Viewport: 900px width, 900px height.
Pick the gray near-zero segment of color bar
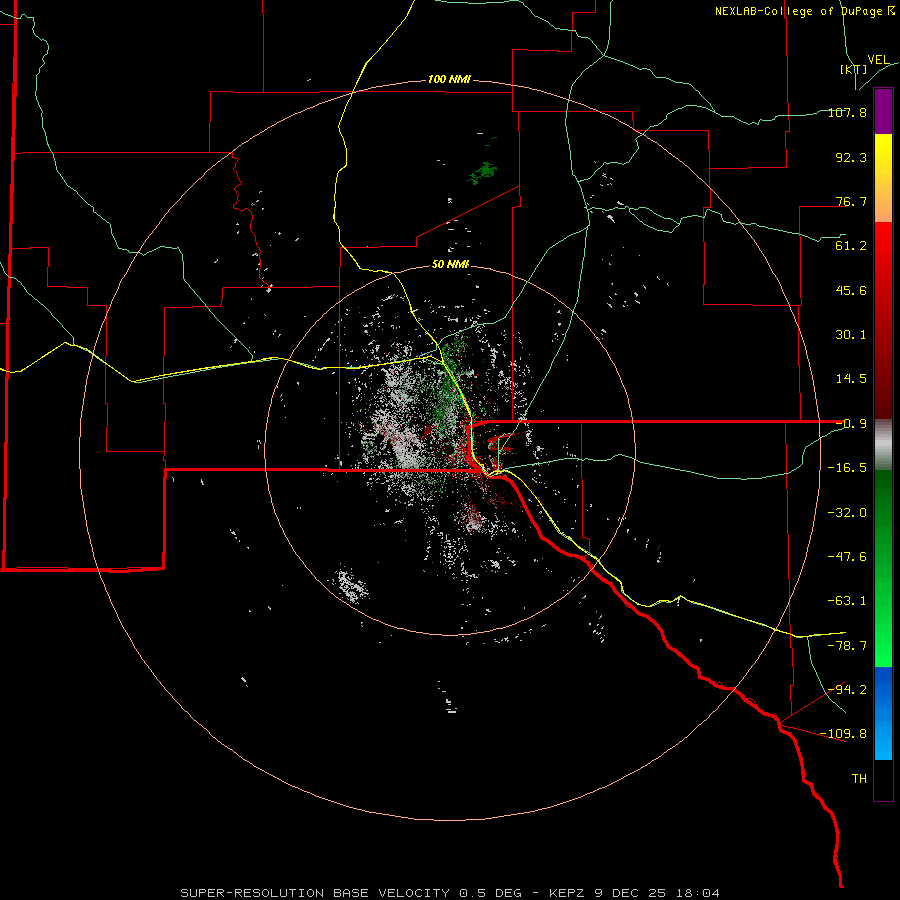883,445
